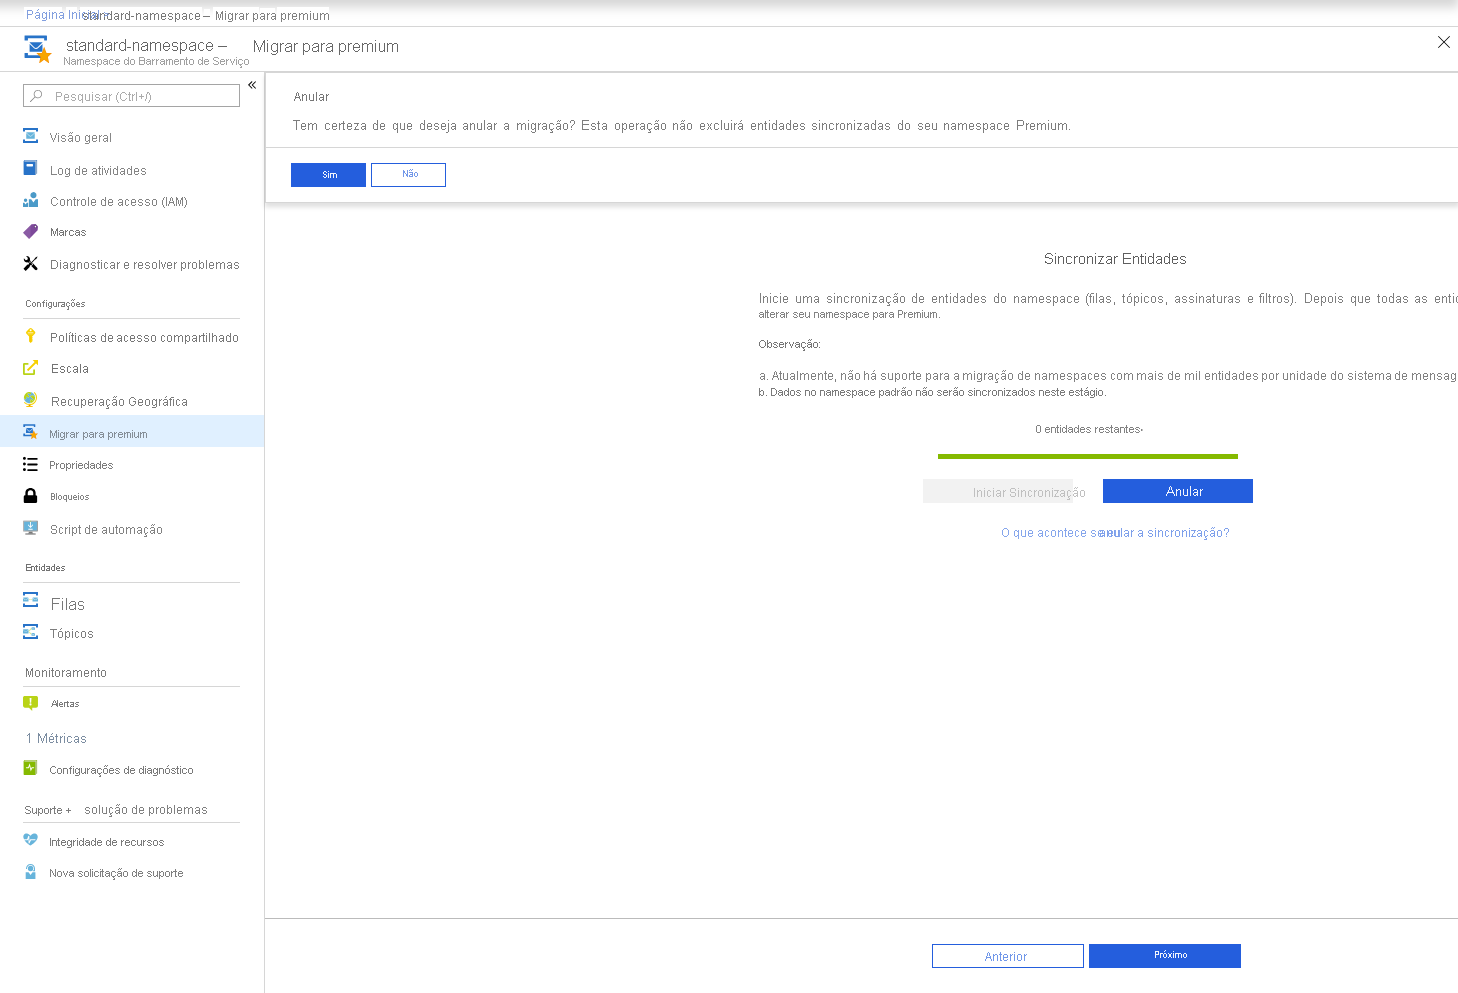
Task: Open Log de atividades
Action: click(98, 170)
